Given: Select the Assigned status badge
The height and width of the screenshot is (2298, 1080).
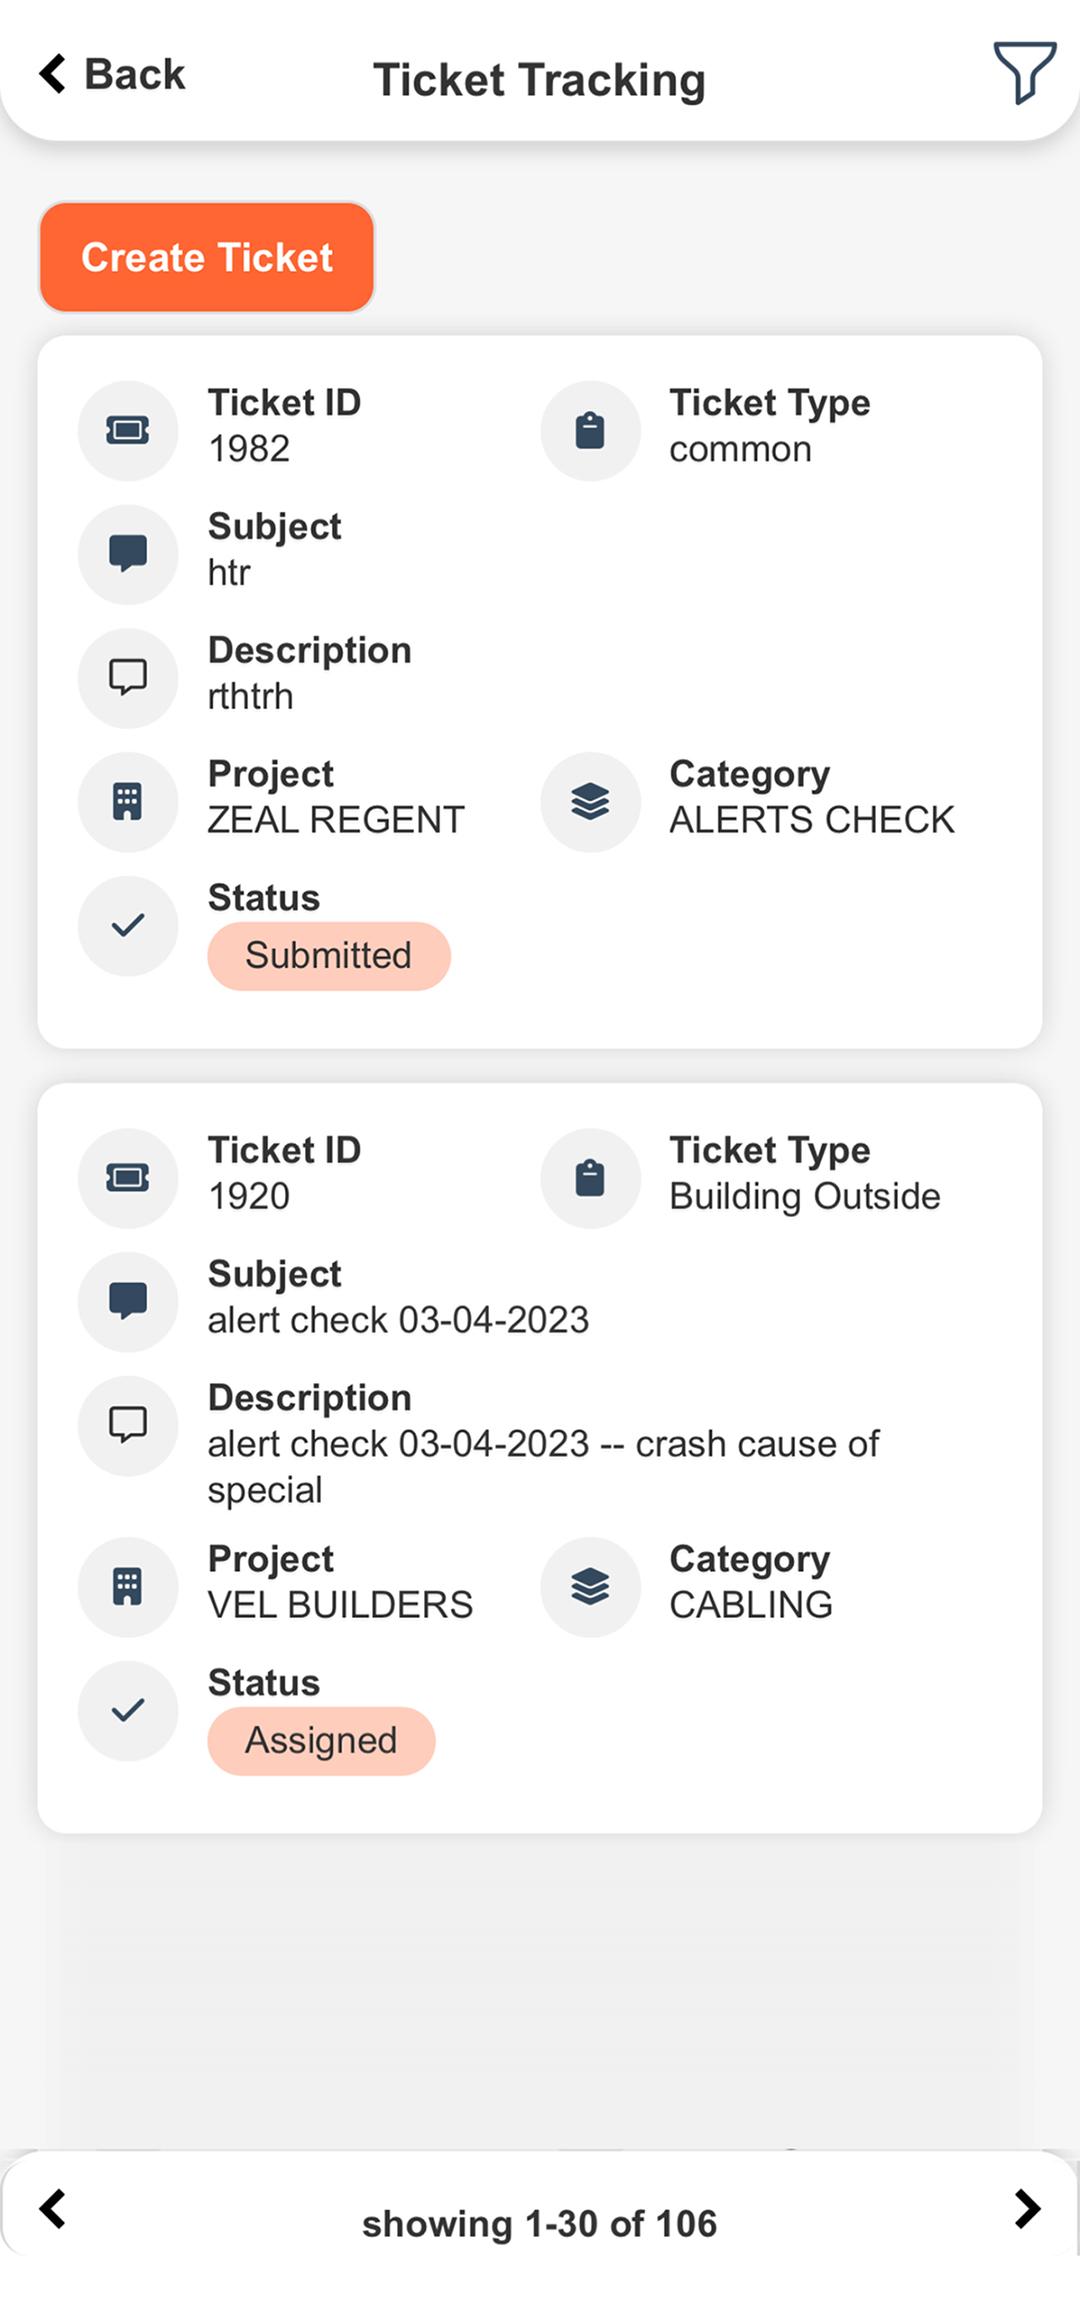Looking at the screenshot, I should click(x=321, y=1741).
